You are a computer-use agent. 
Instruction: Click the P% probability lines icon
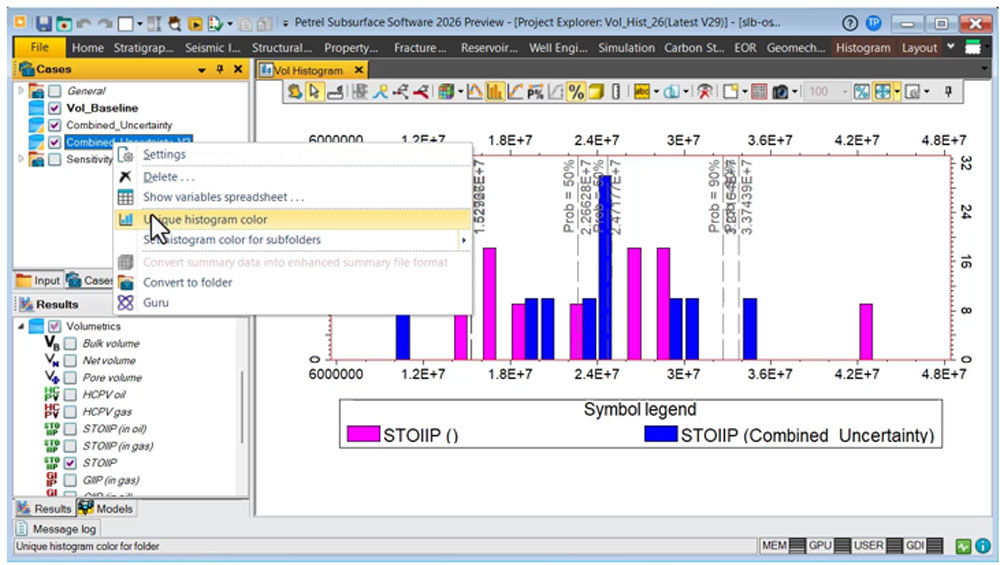(535, 92)
